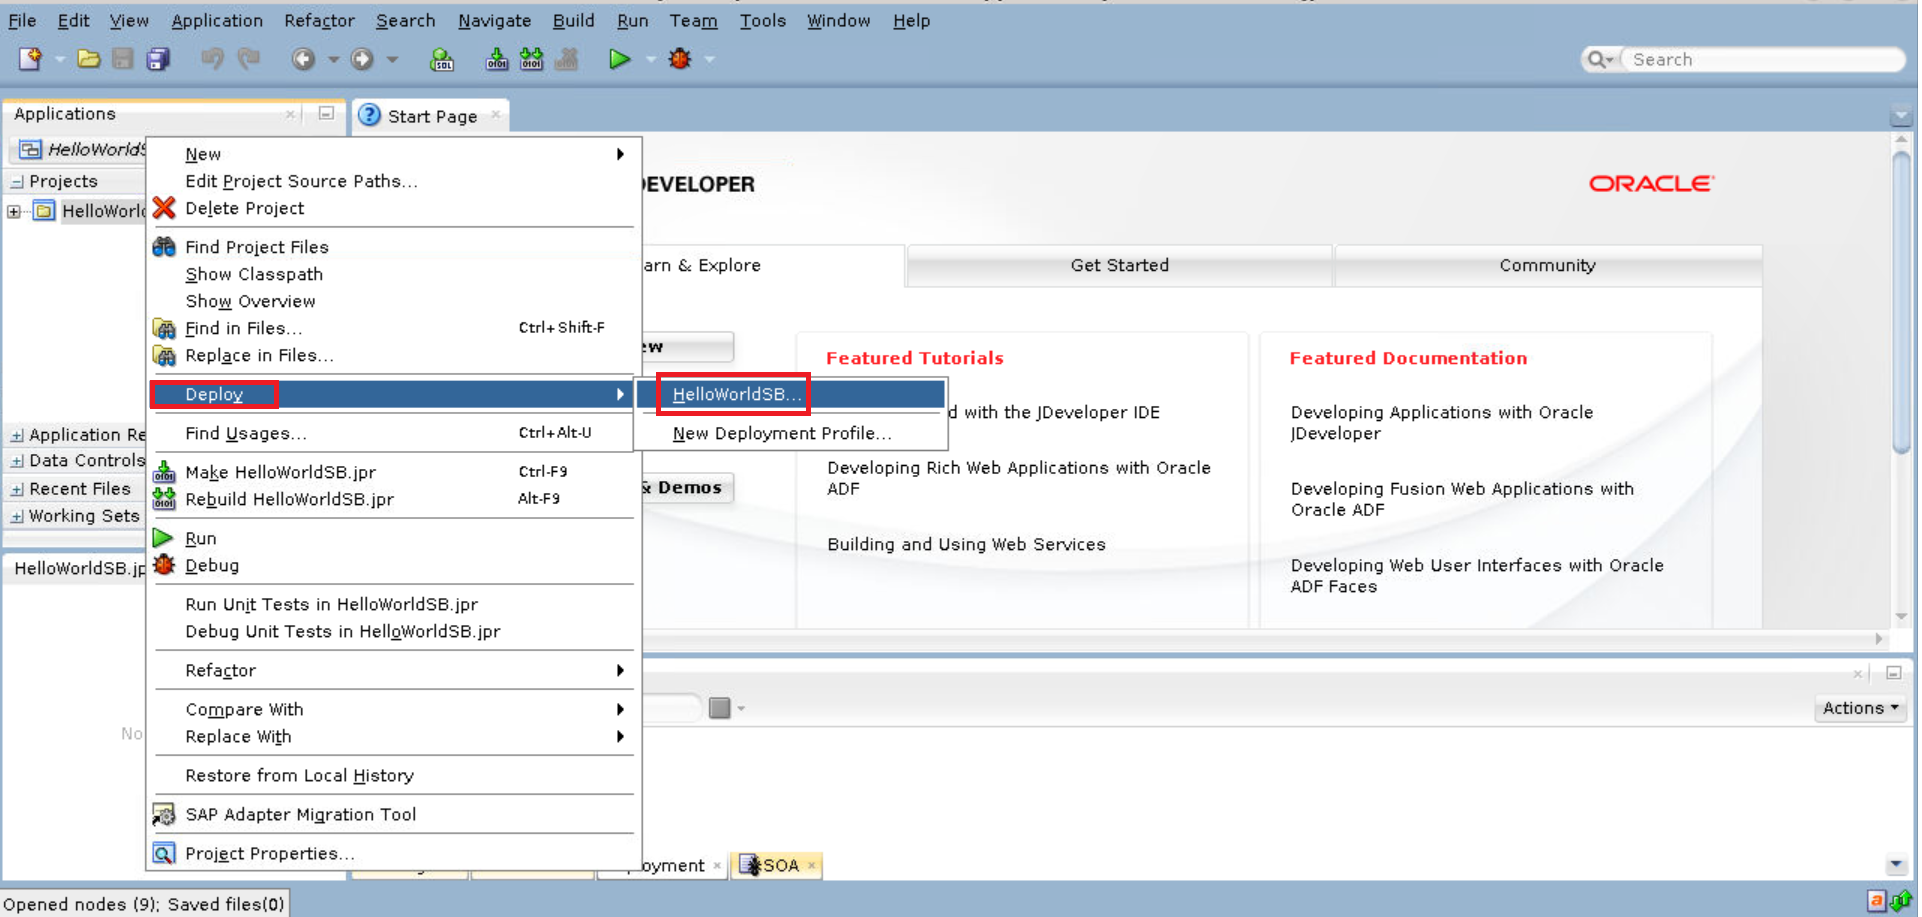Open Developing Web User Interfaces with ADF Faces
Image resolution: width=1922 pixels, height=917 pixels.
tap(1477, 576)
